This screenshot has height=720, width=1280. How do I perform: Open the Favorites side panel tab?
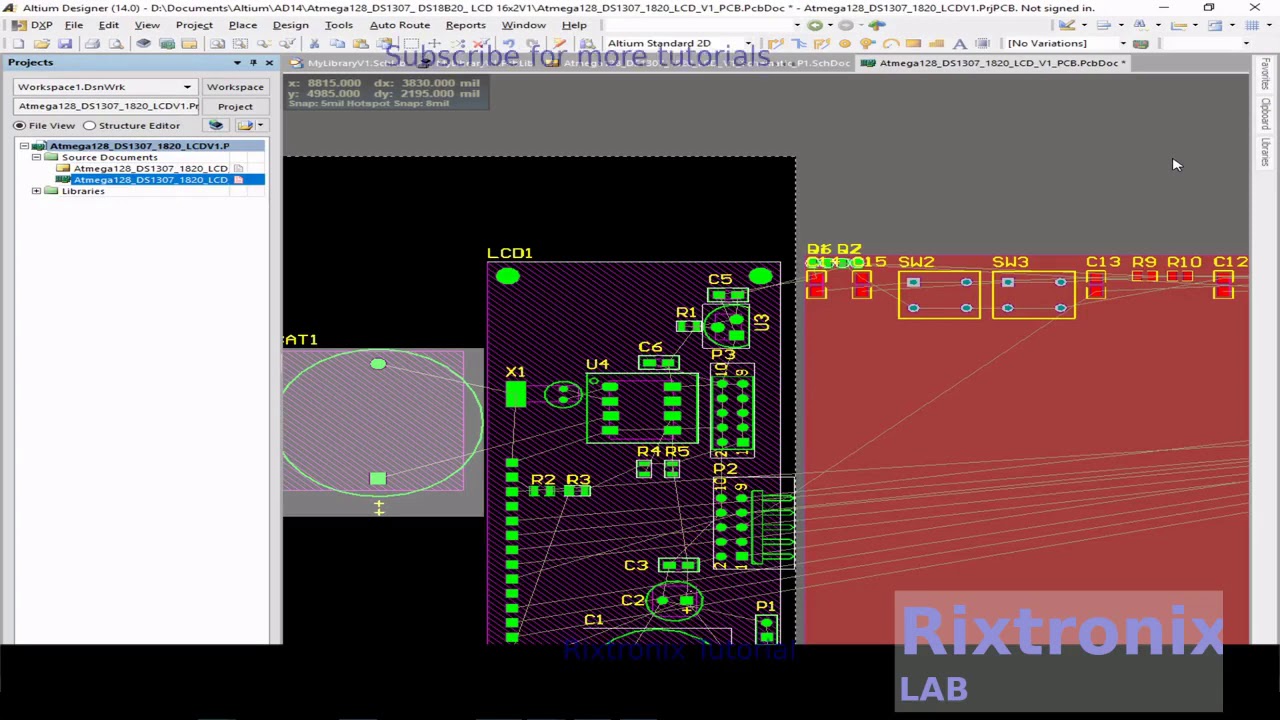pos(1265,76)
